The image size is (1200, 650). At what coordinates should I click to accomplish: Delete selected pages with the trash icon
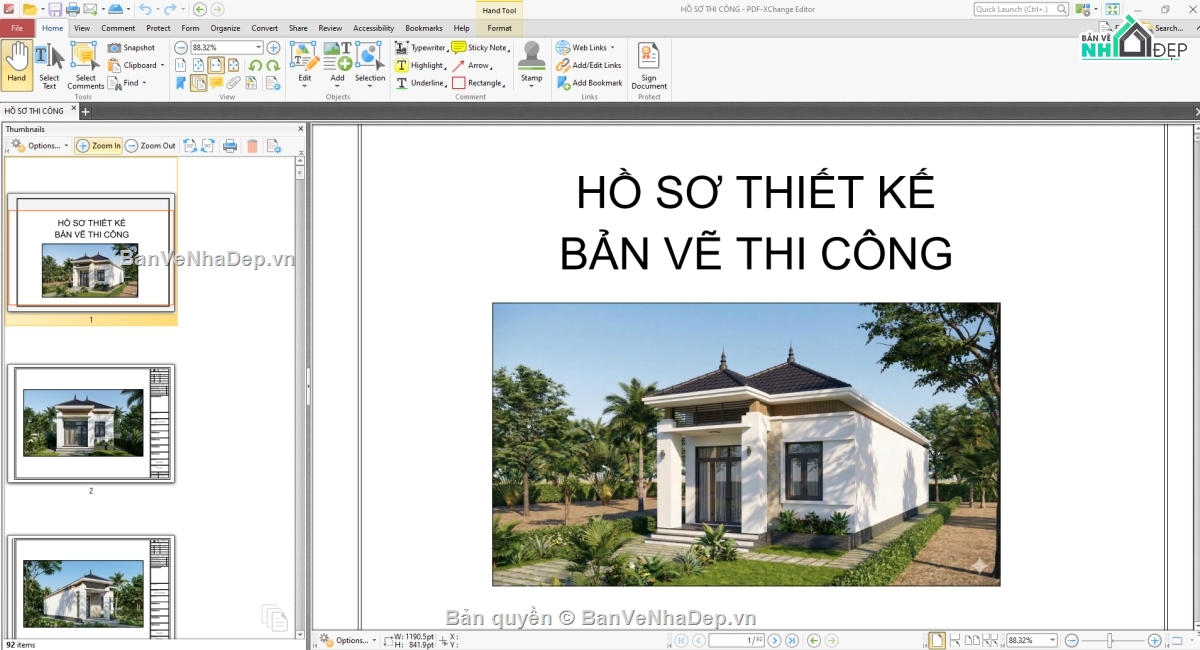252,146
